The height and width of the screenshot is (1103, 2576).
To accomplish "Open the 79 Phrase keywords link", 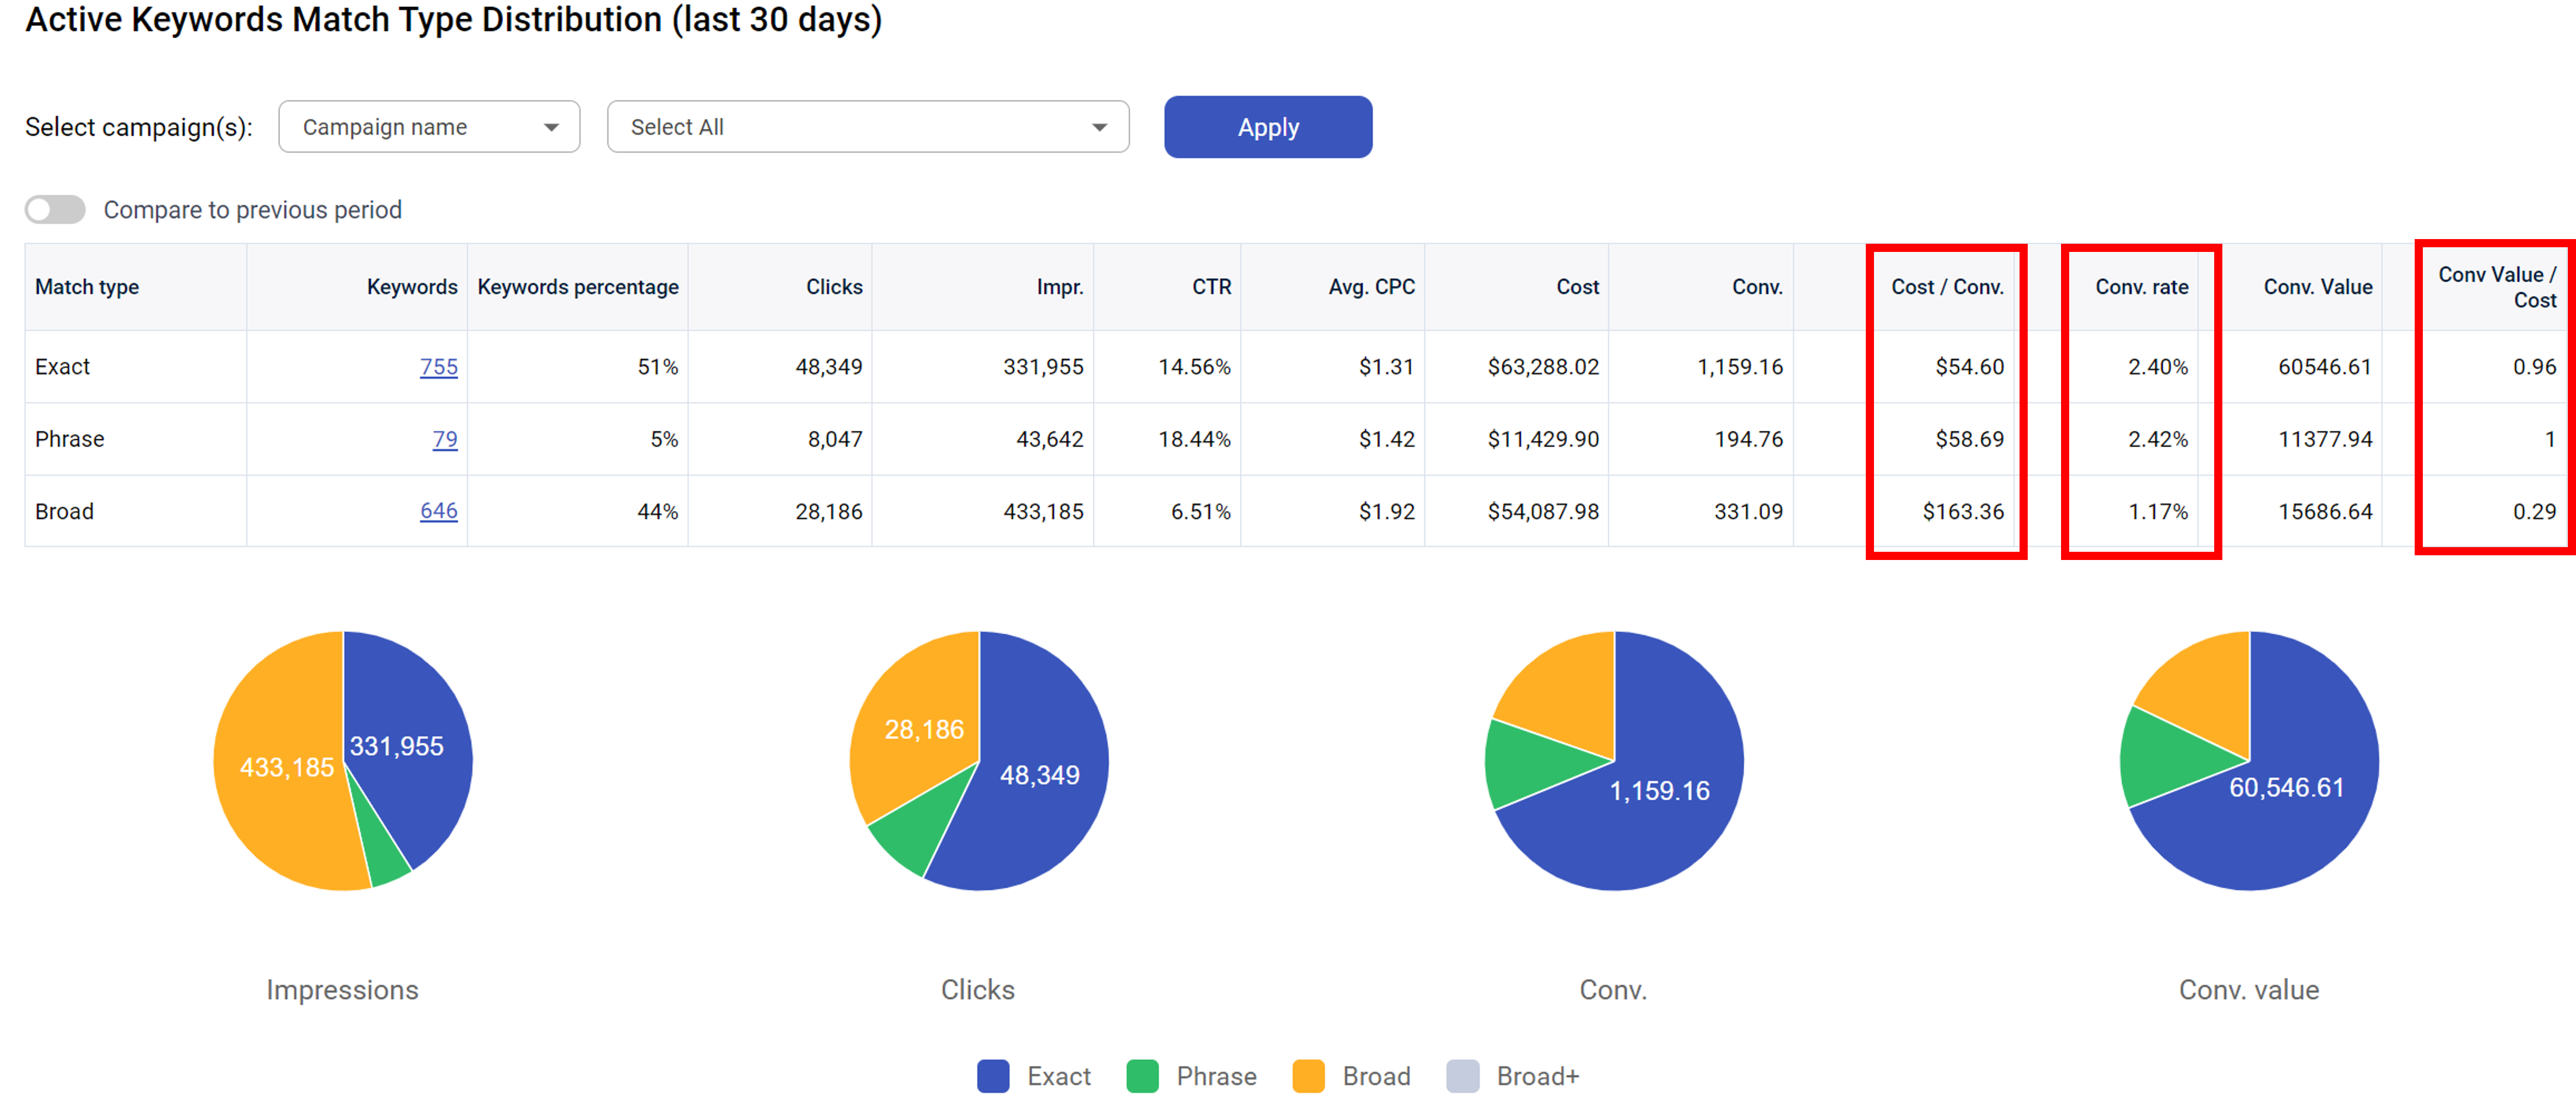I will tap(445, 439).
